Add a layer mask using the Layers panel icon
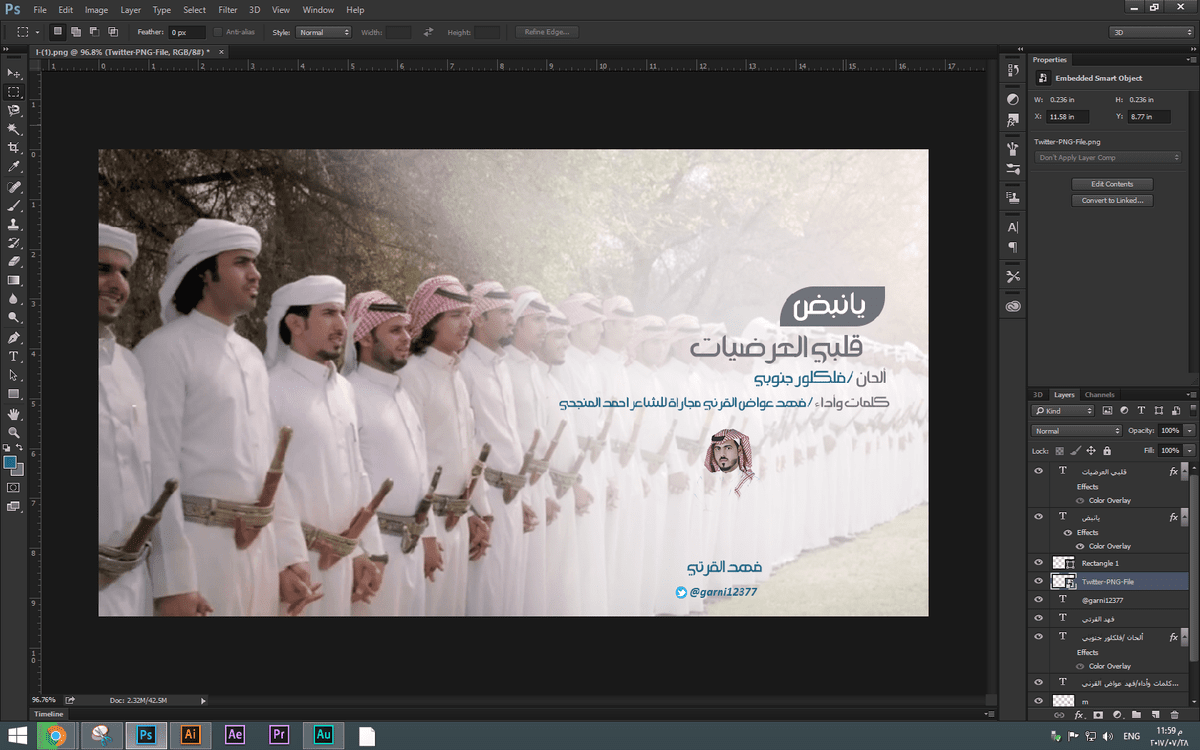The width and height of the screenshot is (1200, 750). (x=1098, y=715)
